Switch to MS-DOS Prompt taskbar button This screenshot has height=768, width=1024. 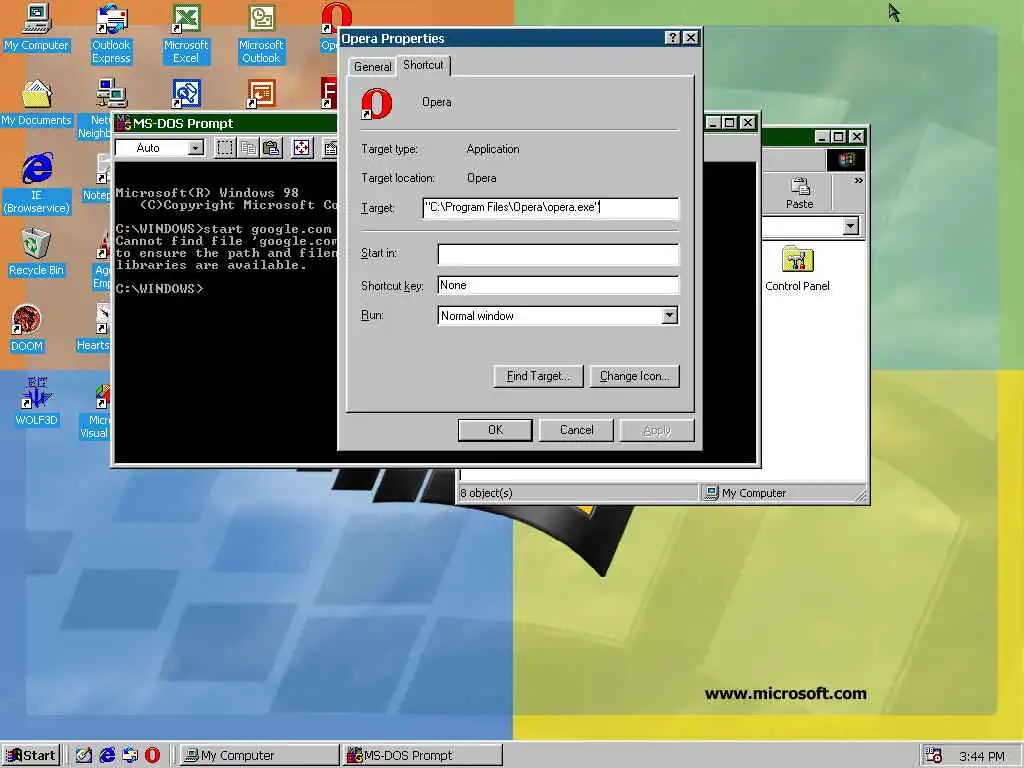point(423,755)
